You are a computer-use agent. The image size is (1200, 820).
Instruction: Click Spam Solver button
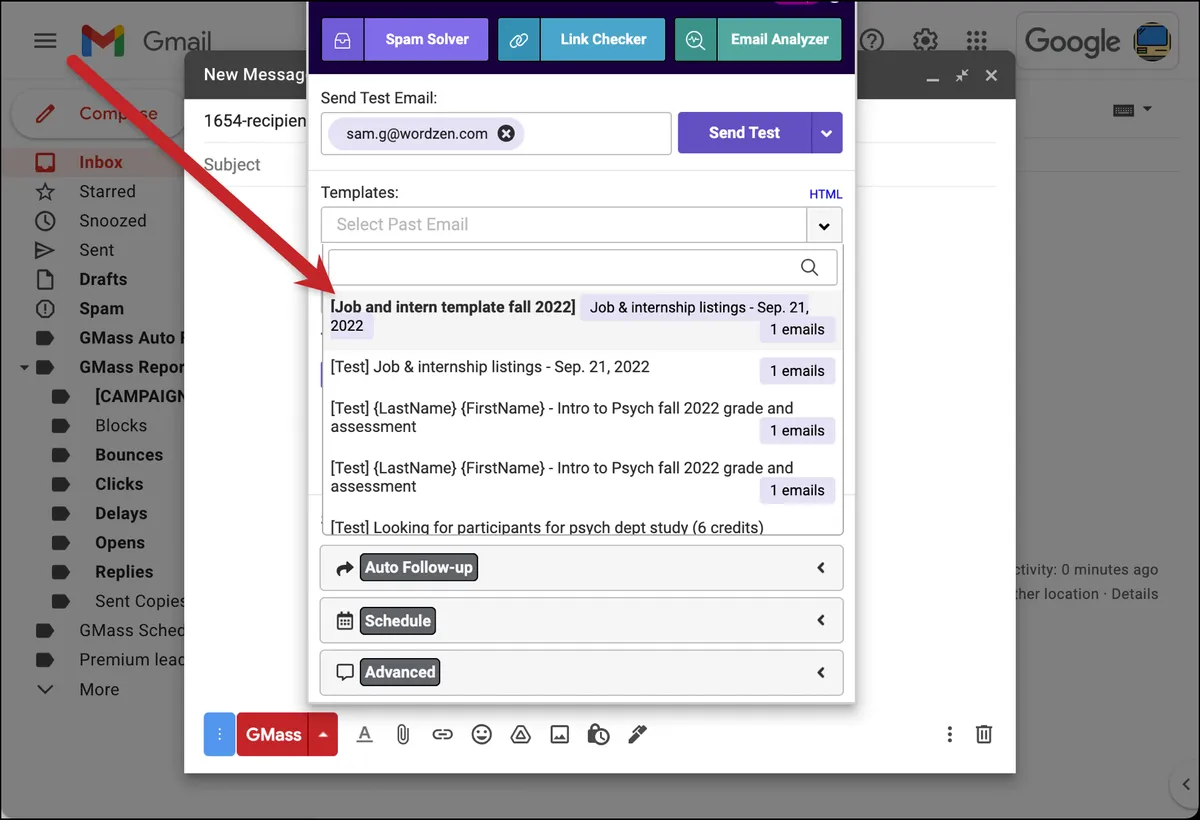pyautogui.click(x=427, y=40)
